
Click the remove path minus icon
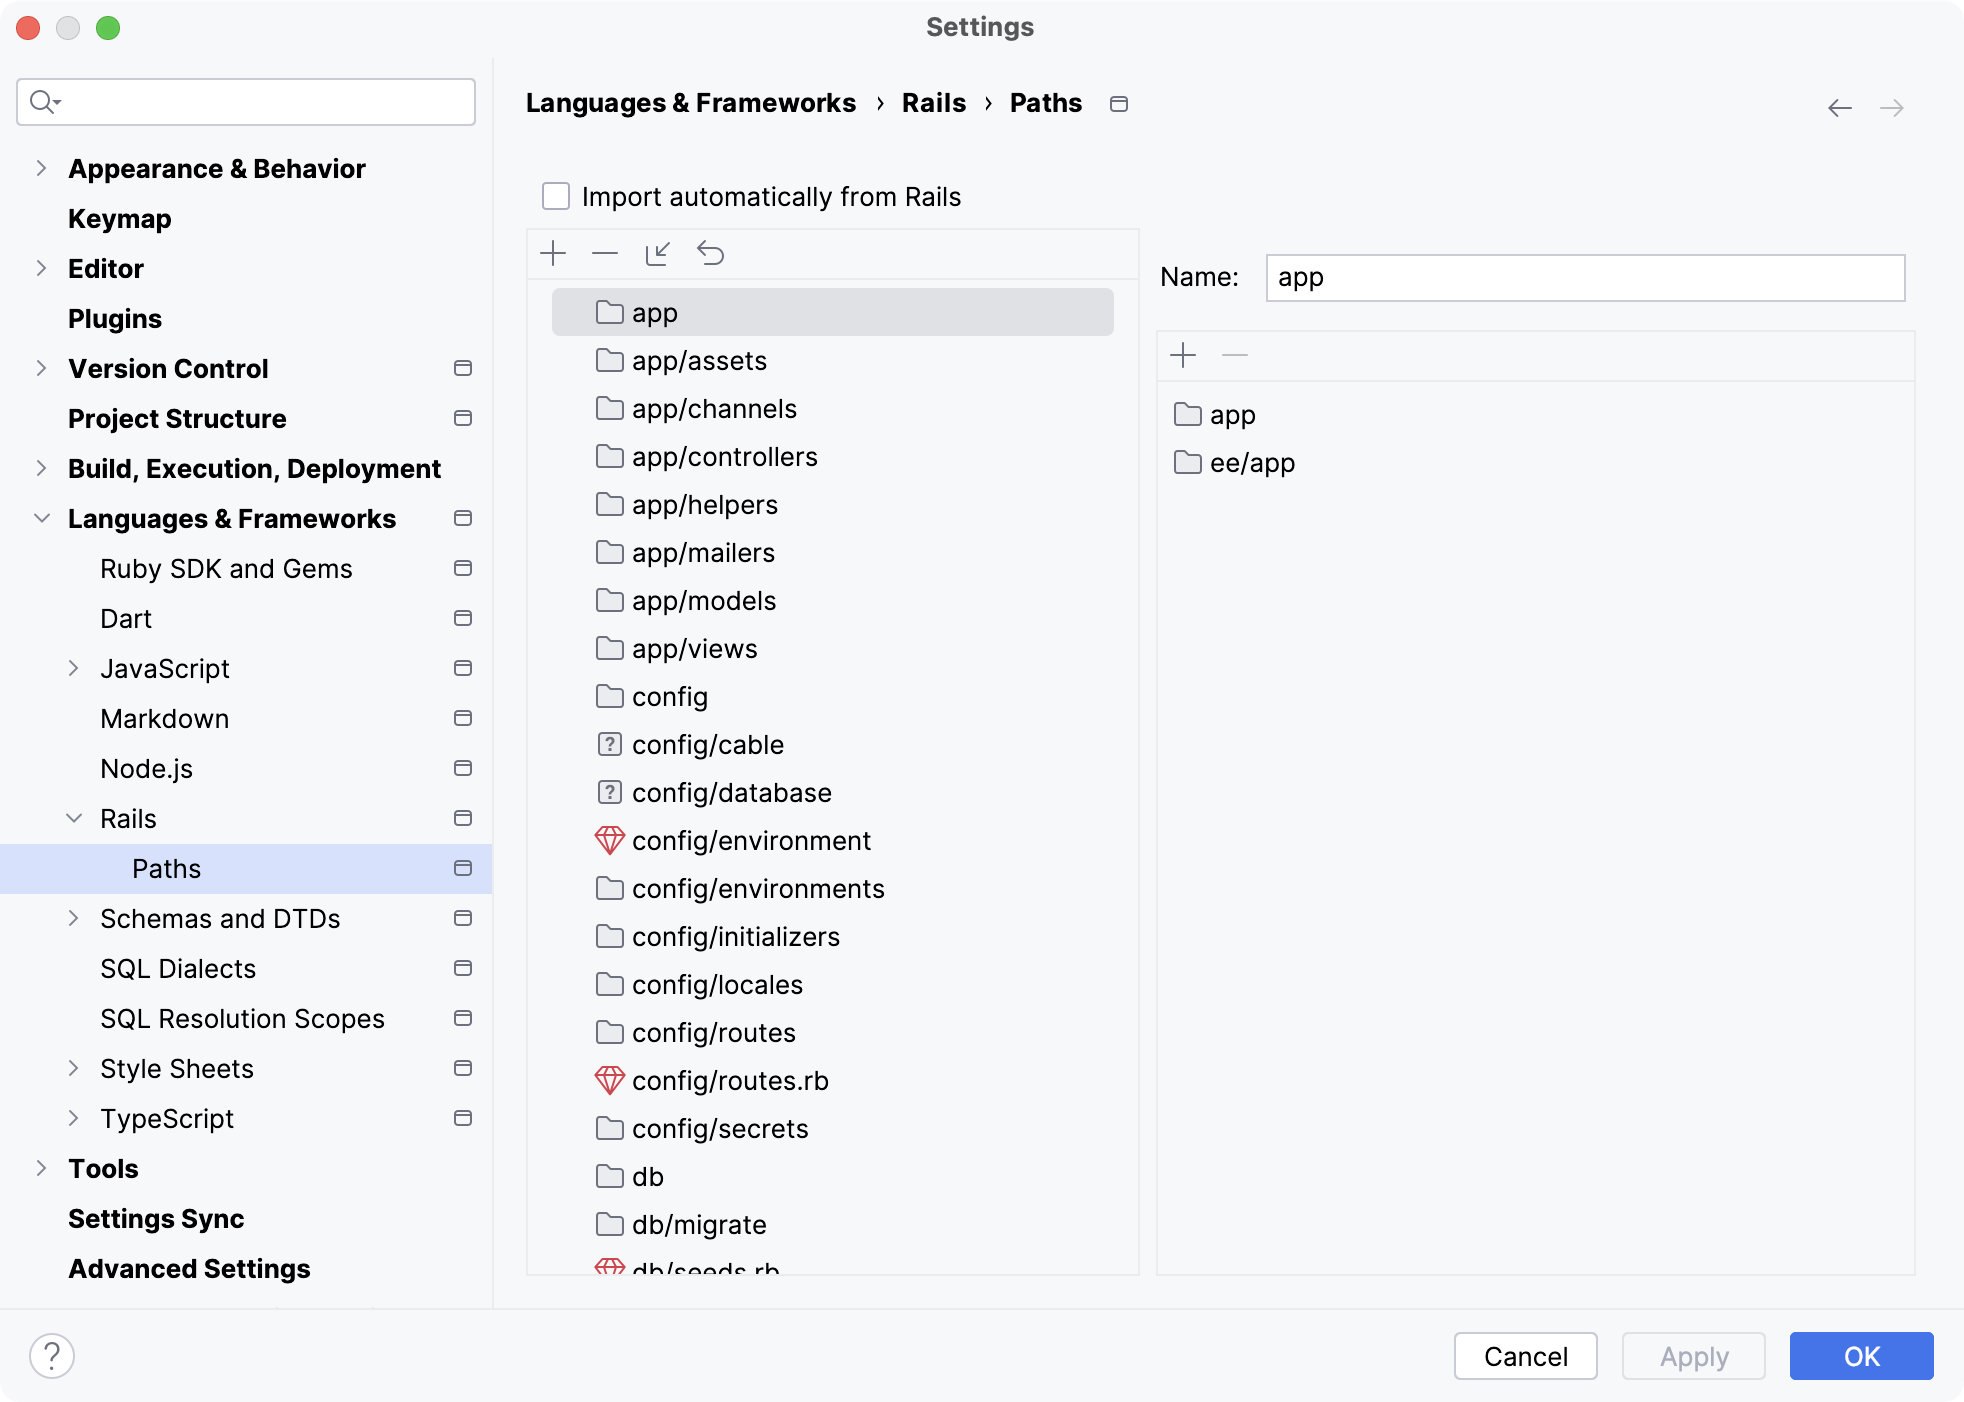605,253
